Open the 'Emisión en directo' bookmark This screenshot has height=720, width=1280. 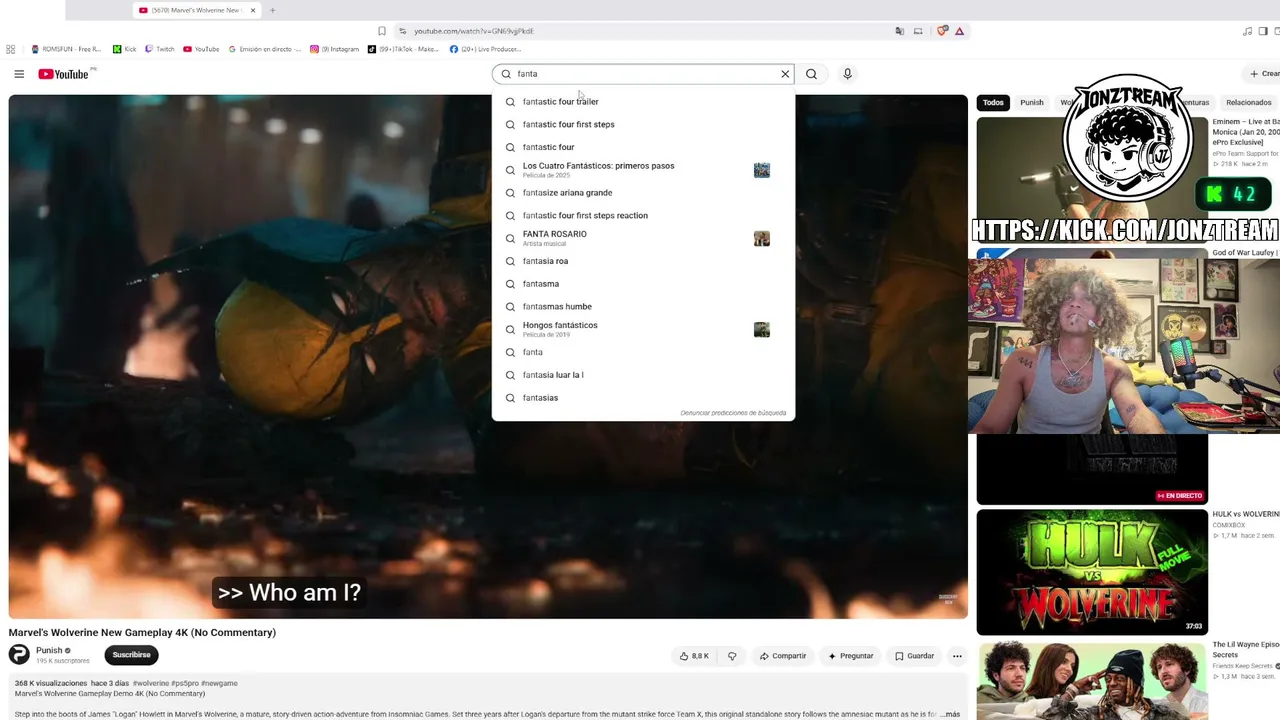[265, 49]
